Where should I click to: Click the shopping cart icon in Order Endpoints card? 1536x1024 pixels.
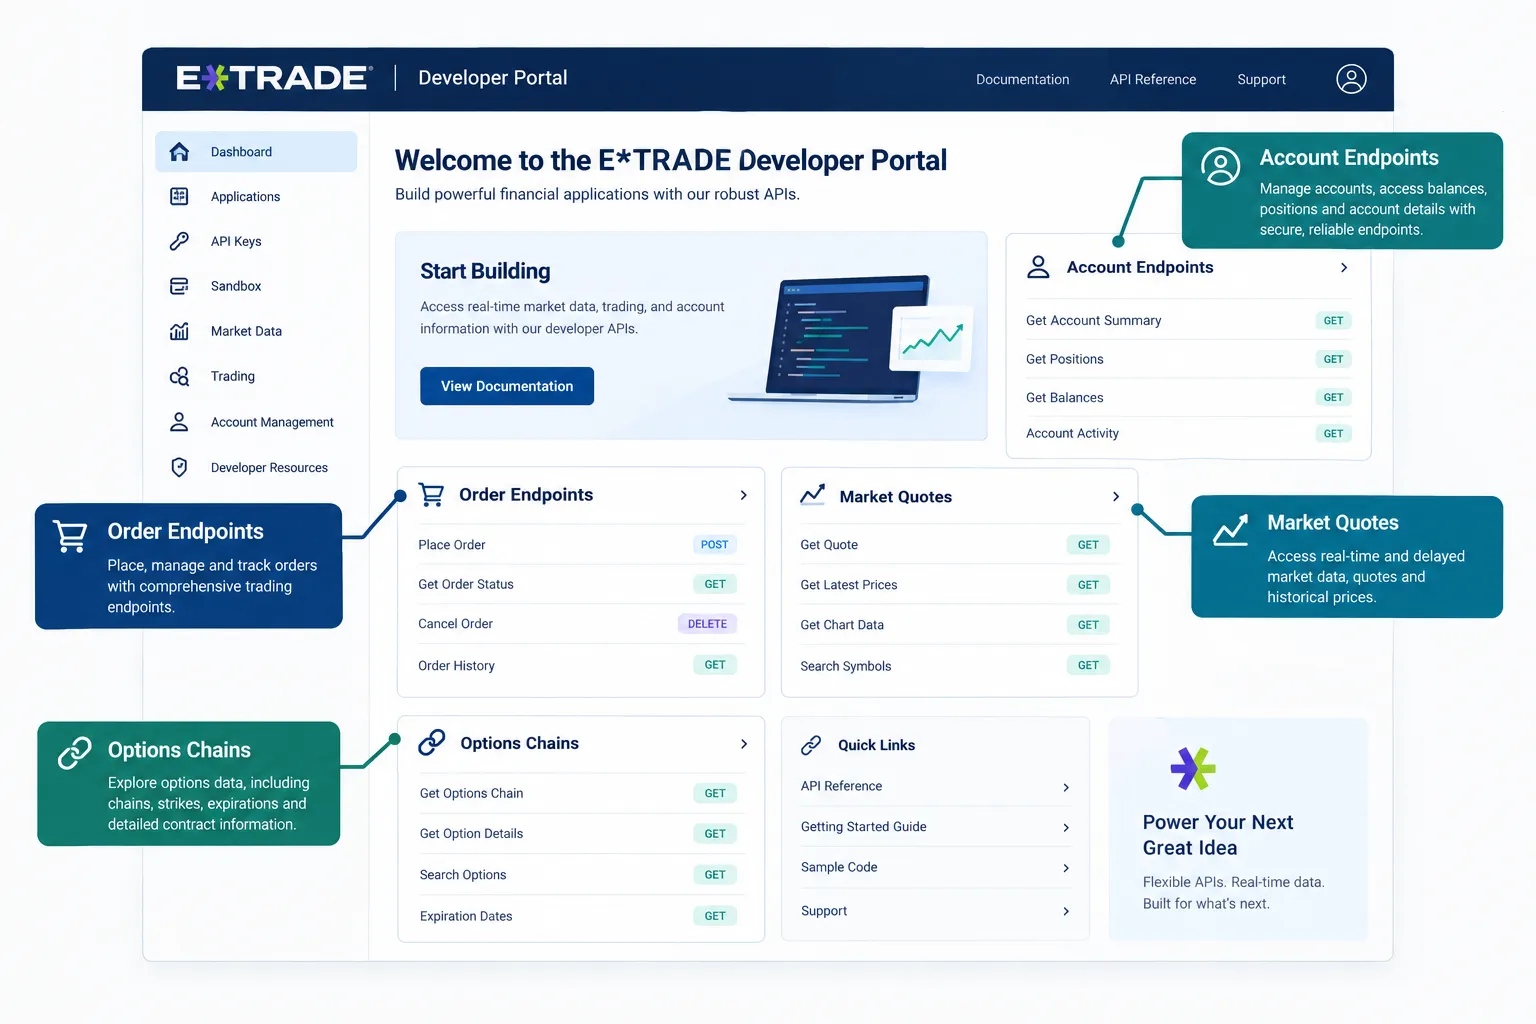431,495
